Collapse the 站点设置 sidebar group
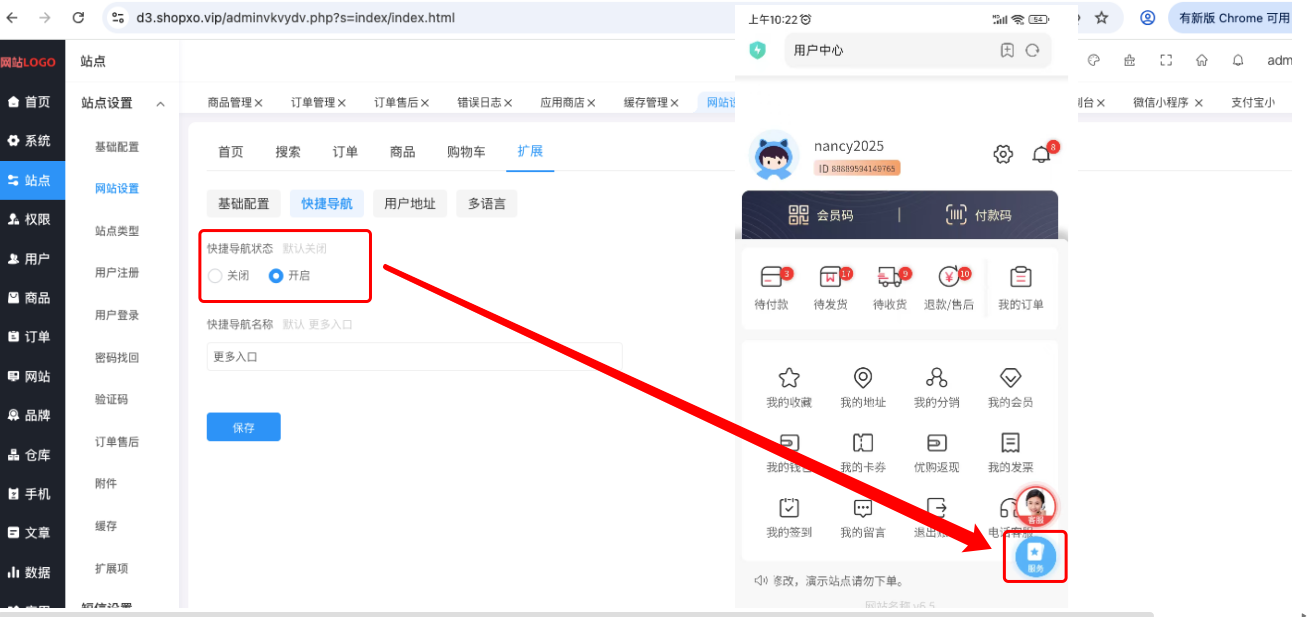This screenshot has height=617, width=1314. pyautogui.click(x=160, y=103)
